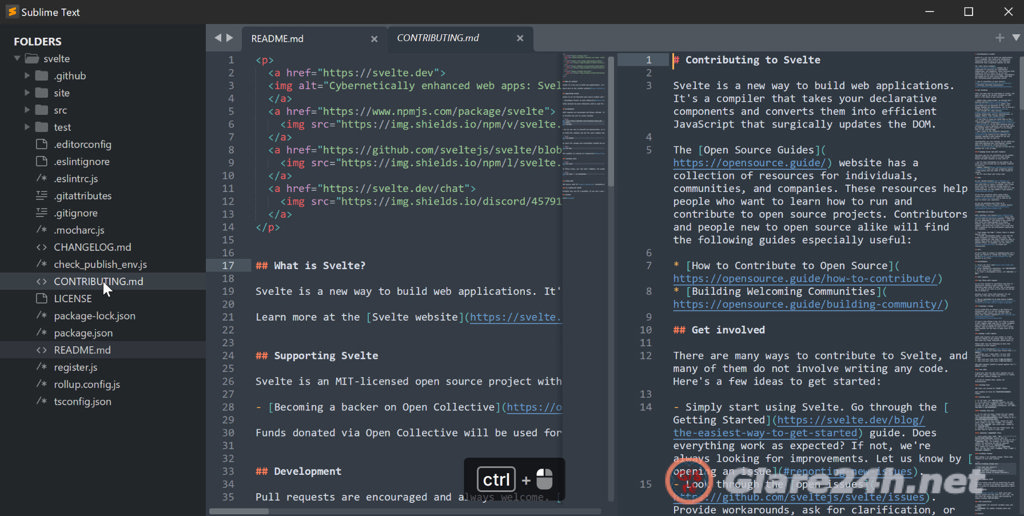Click the svelte folder icon

click(31, 59)
